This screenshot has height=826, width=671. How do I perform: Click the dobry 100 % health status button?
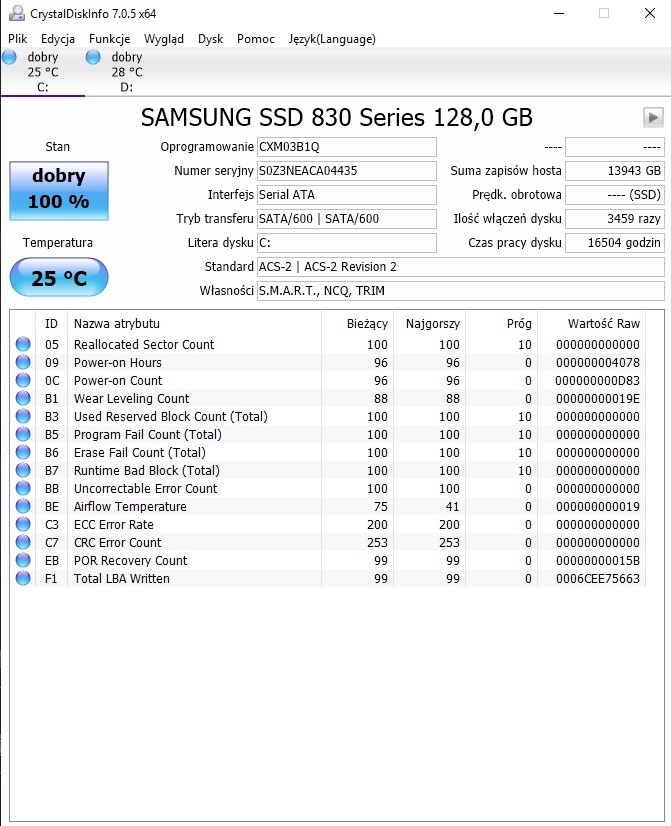click(59, 190)
